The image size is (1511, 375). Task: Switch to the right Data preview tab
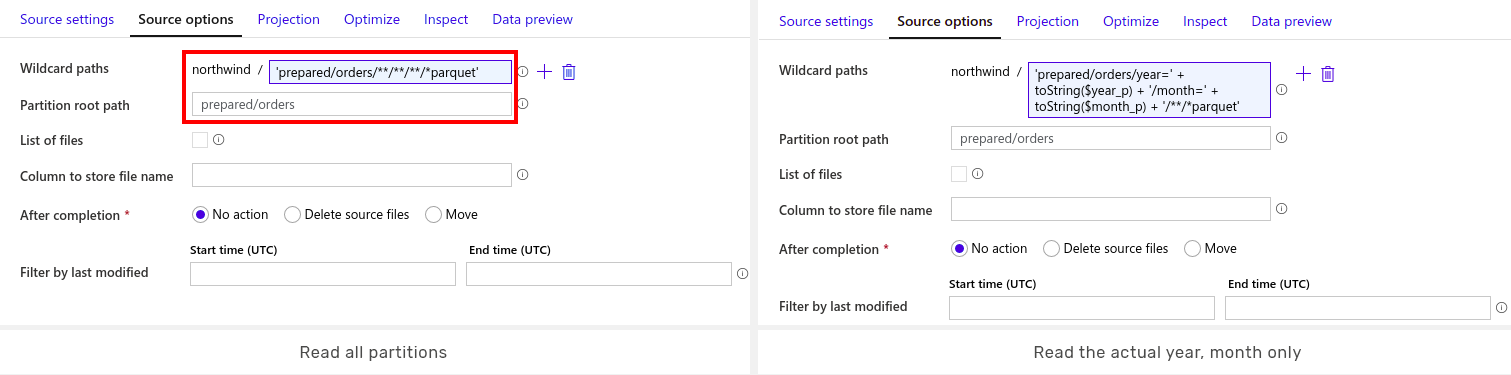(x=1292, y=21)
